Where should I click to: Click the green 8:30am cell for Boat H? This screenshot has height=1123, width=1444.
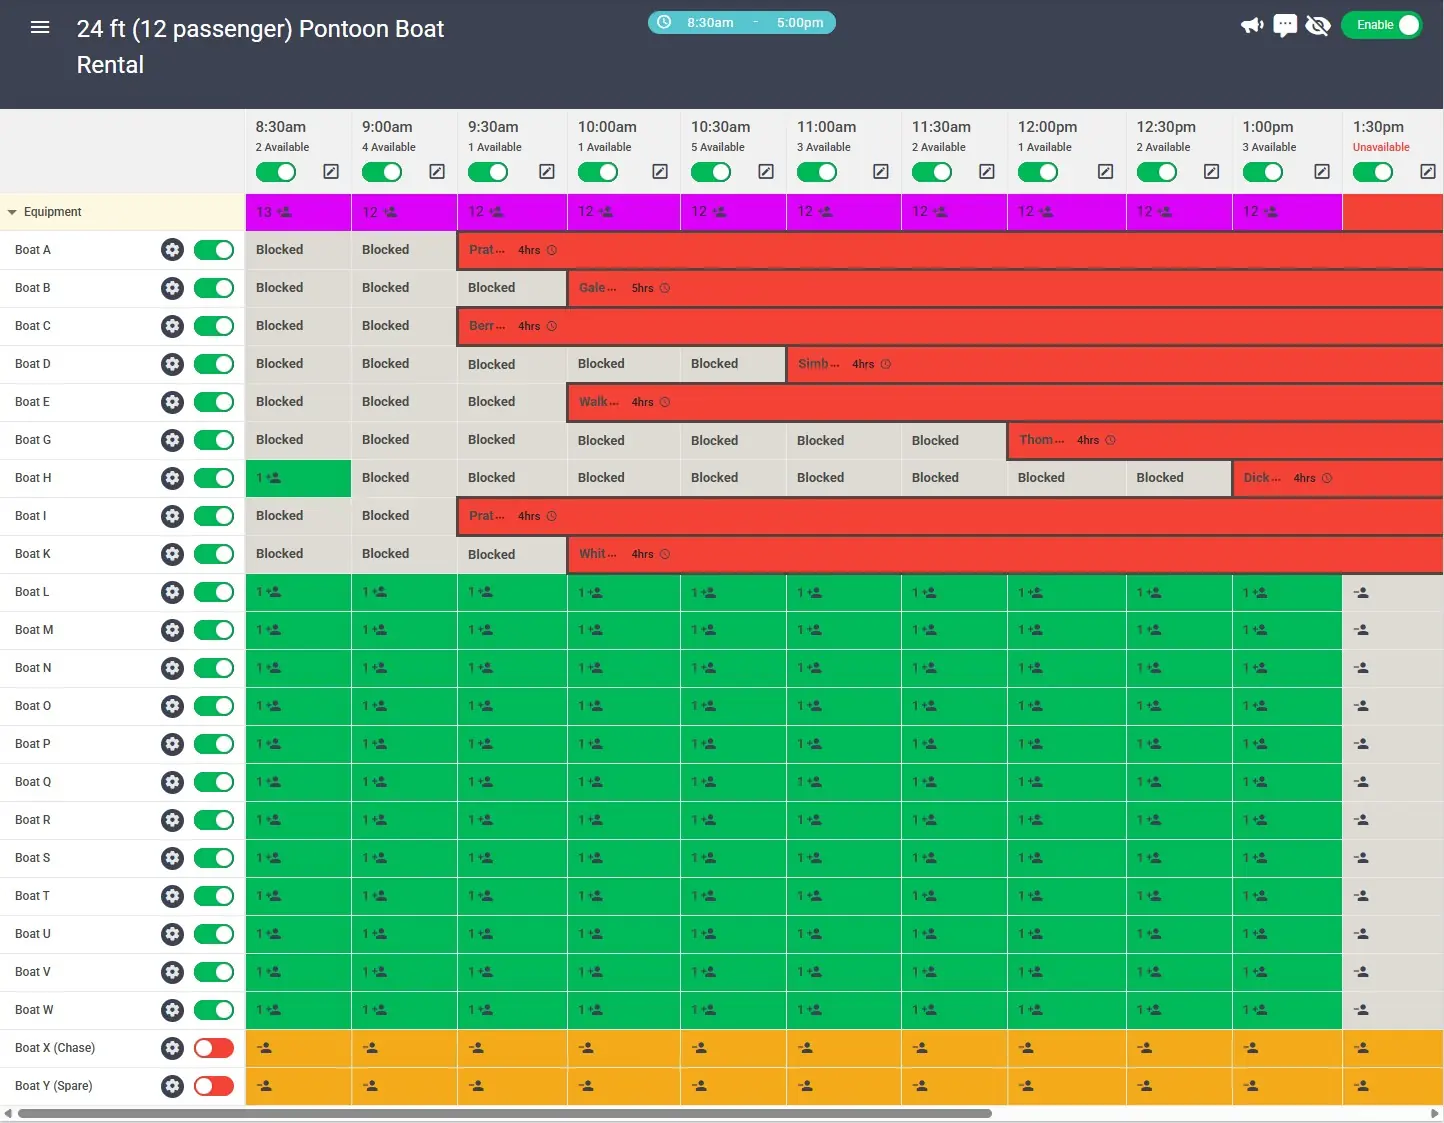[298, 478]
